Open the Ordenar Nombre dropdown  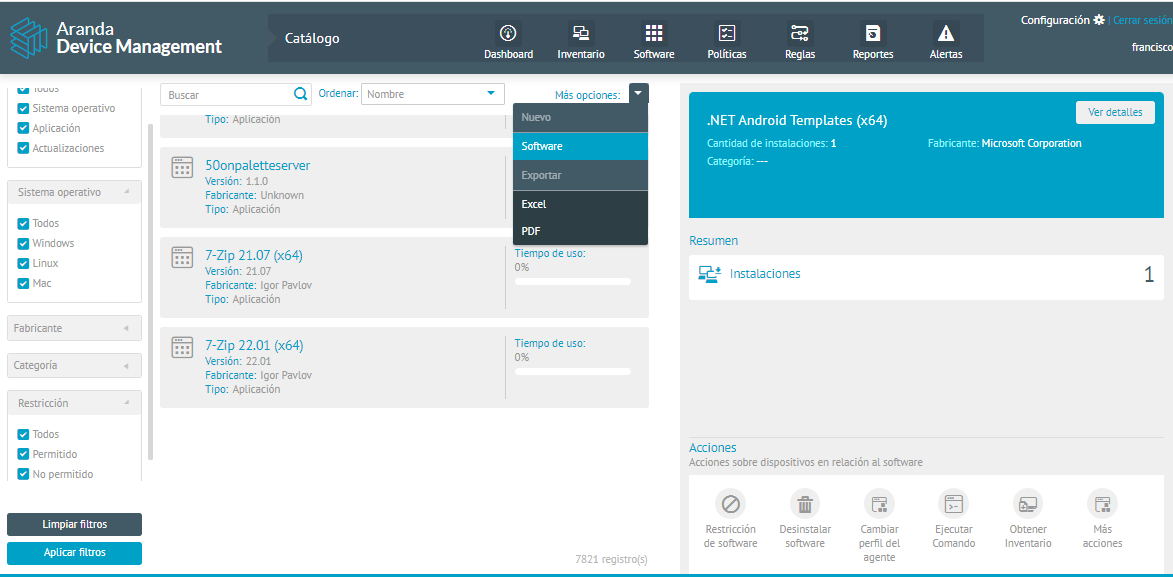click(433, 94)
